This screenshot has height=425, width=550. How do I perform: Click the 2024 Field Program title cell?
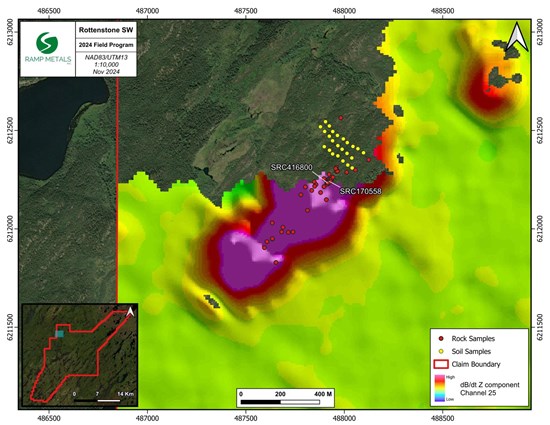pos(106,45)
